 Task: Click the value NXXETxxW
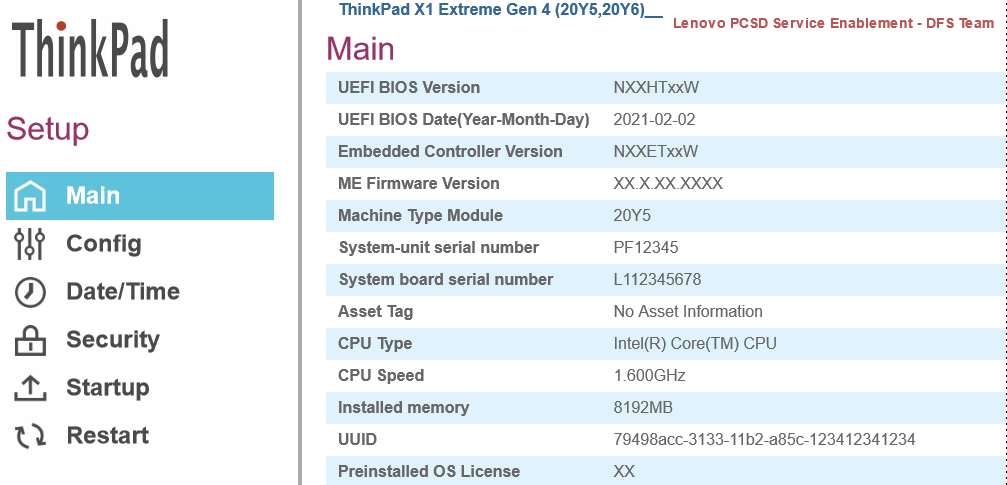pyautogui.click(x=656, y=152)
